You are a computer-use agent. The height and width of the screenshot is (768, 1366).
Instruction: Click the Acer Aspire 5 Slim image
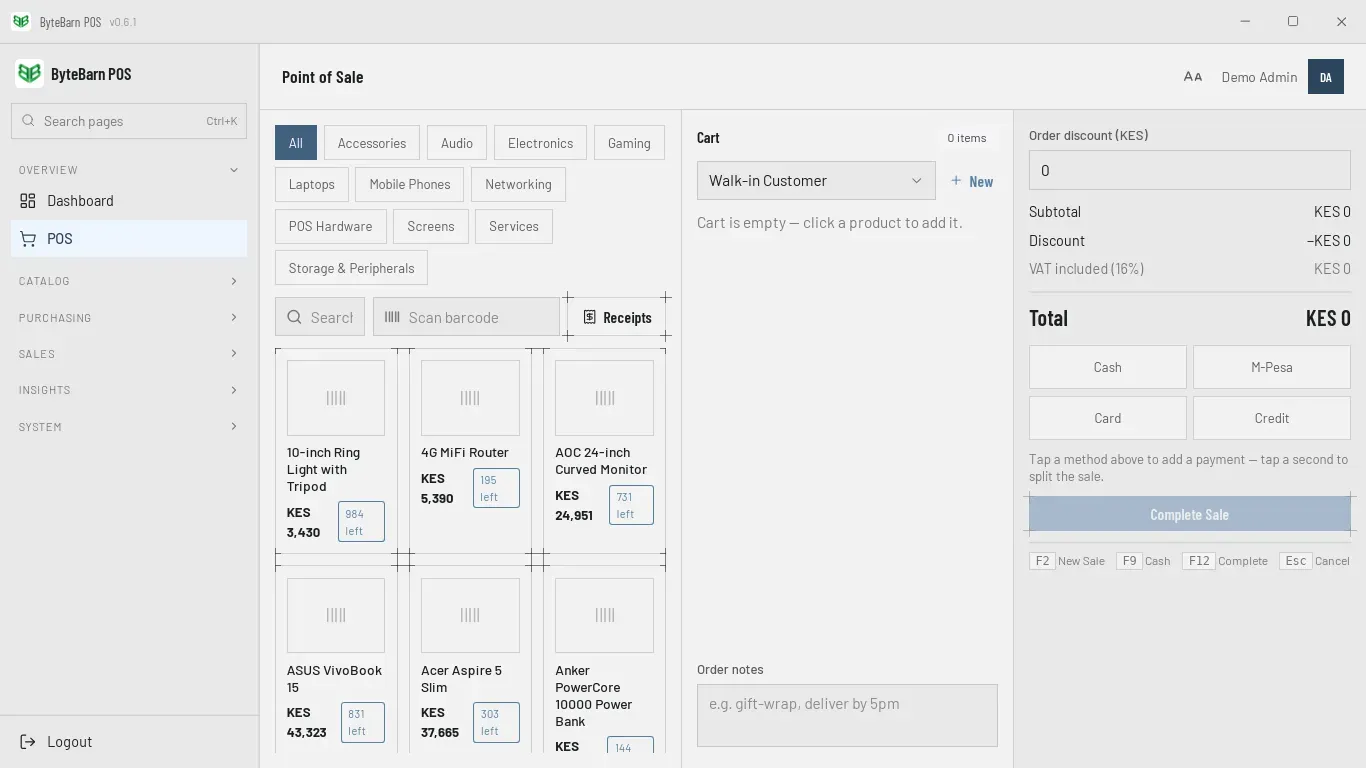[x=470, y=615]
